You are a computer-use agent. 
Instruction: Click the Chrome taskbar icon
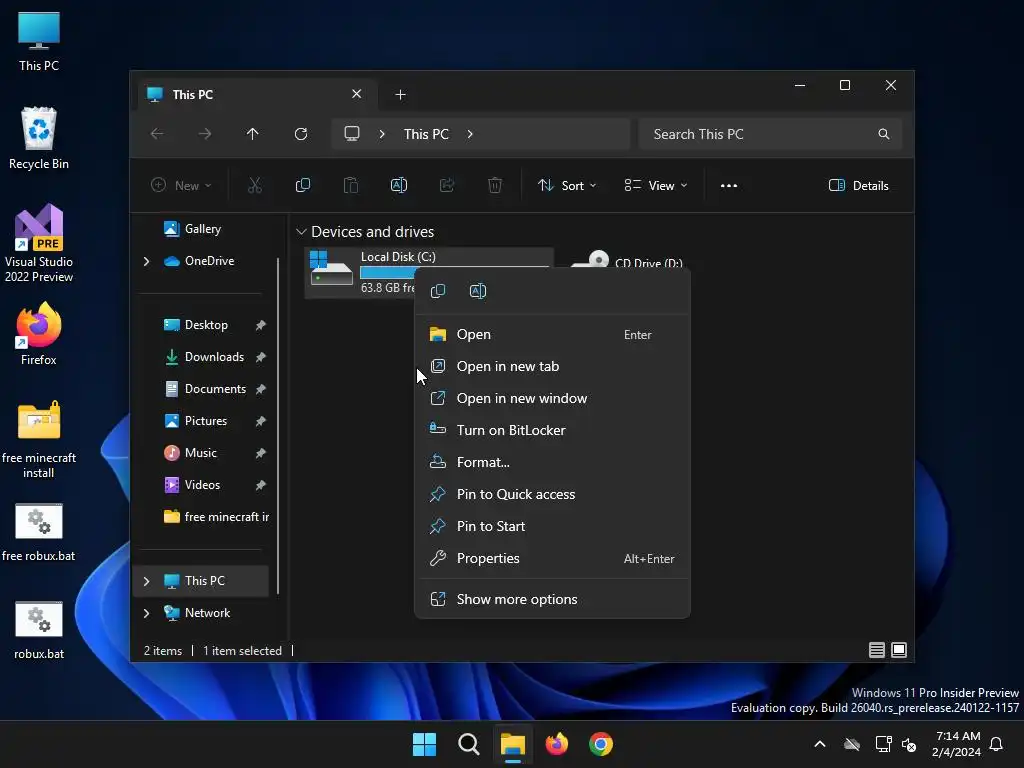(x=601, y=744)
